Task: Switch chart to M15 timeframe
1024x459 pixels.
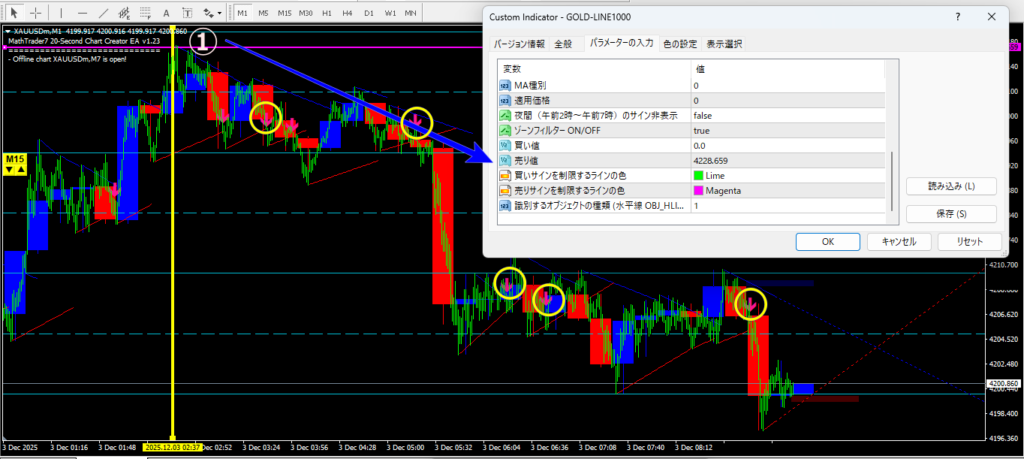Action: tap(285, 12)
